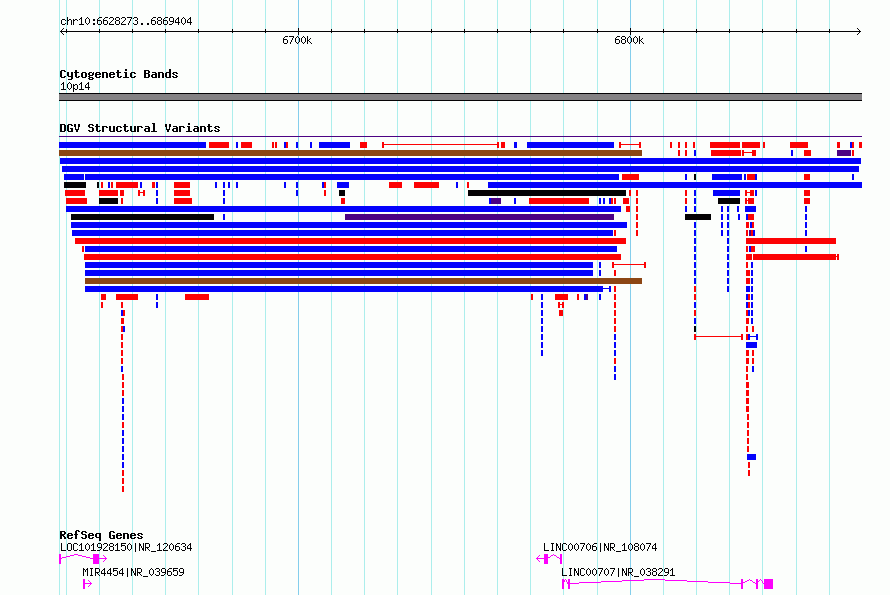Click the gray 10p14 cytogenetic band bar

click(x=460, y=97)
